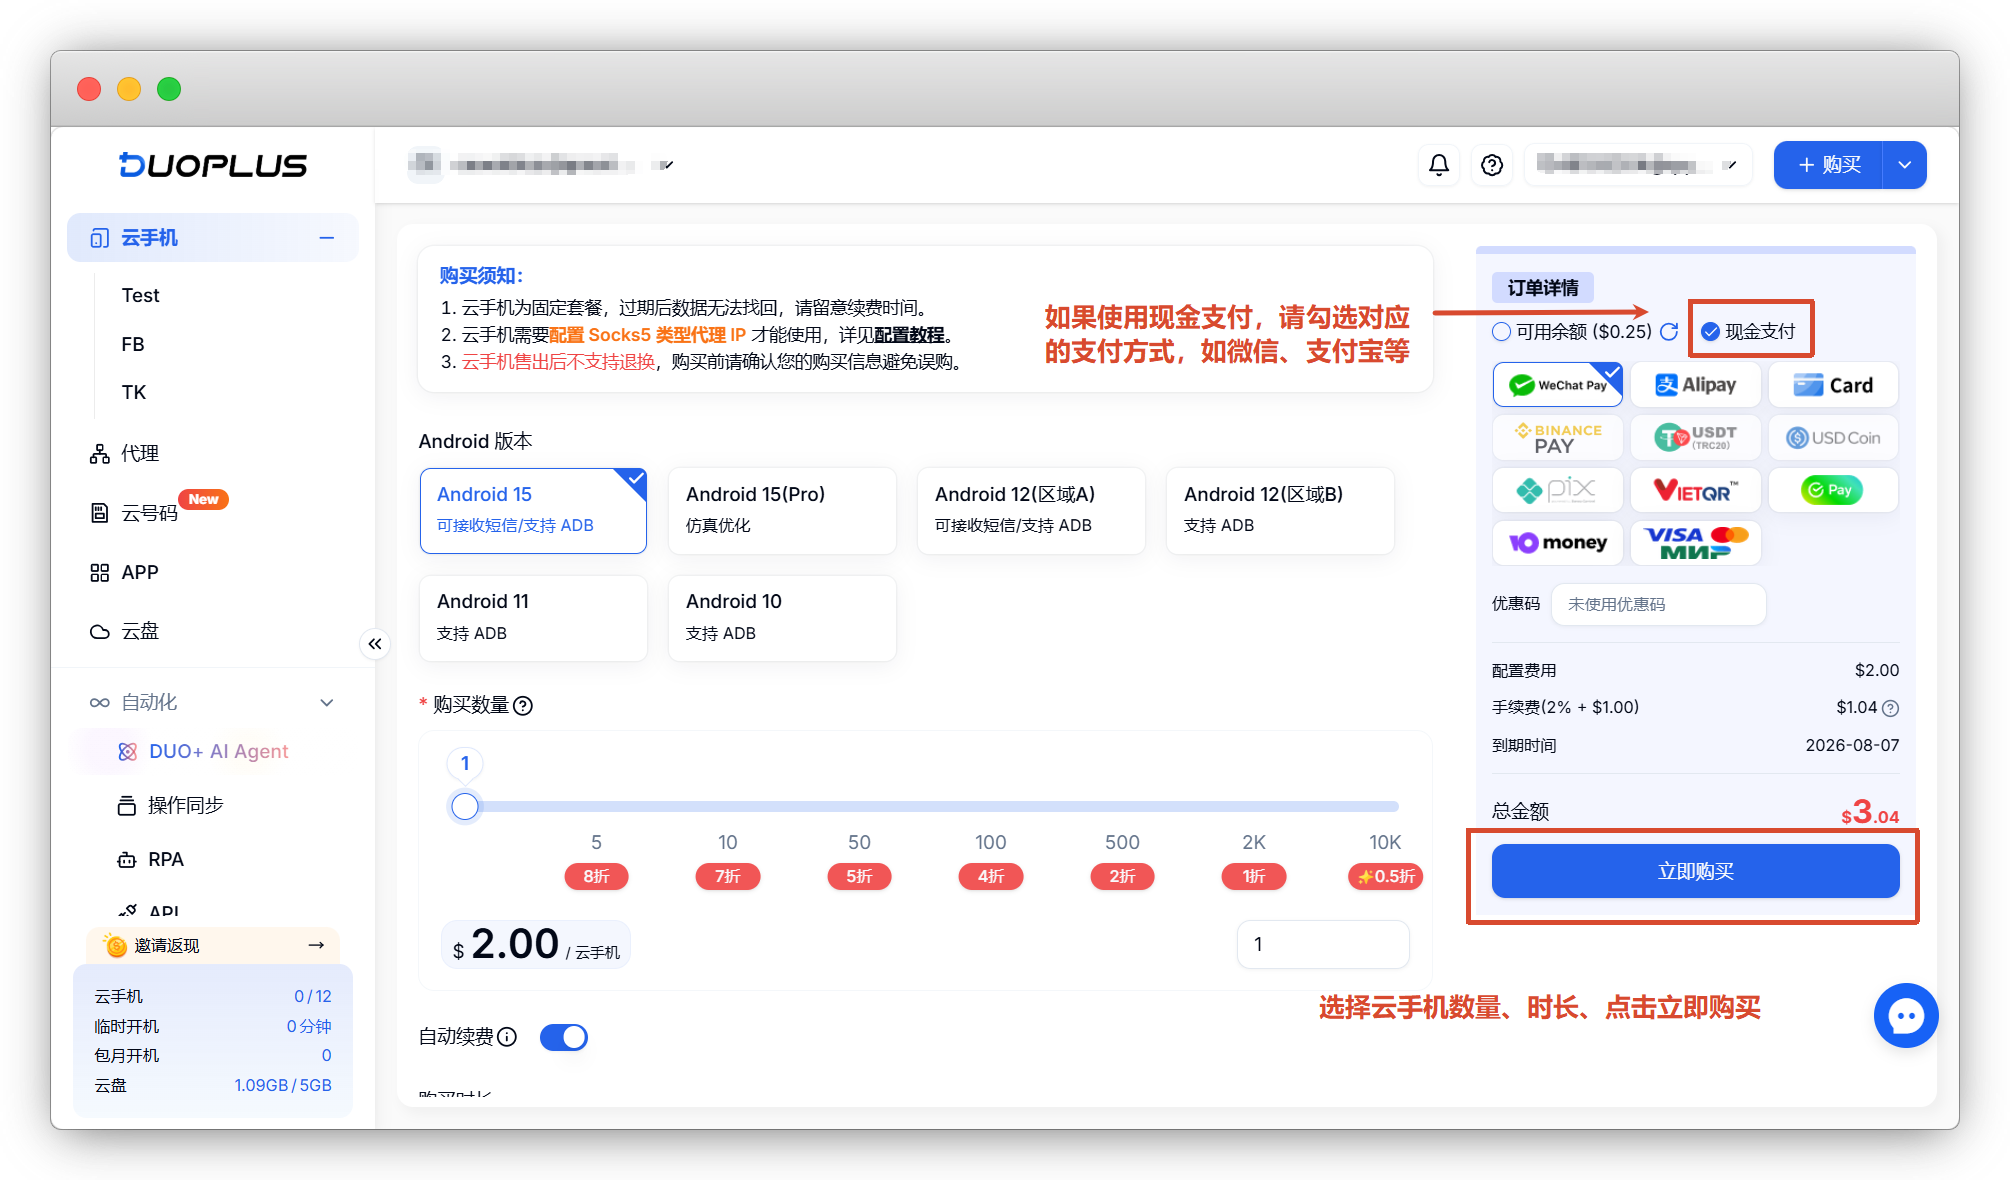
Task: Open the notifications bell
Action: [1439, 165]
